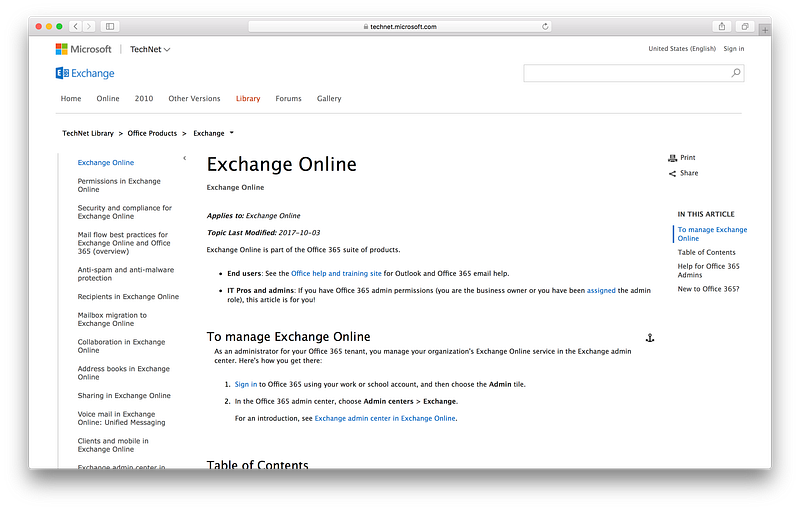Open Anti-spam and anti-malware protection
800x510 pixels.
[126, 274]
